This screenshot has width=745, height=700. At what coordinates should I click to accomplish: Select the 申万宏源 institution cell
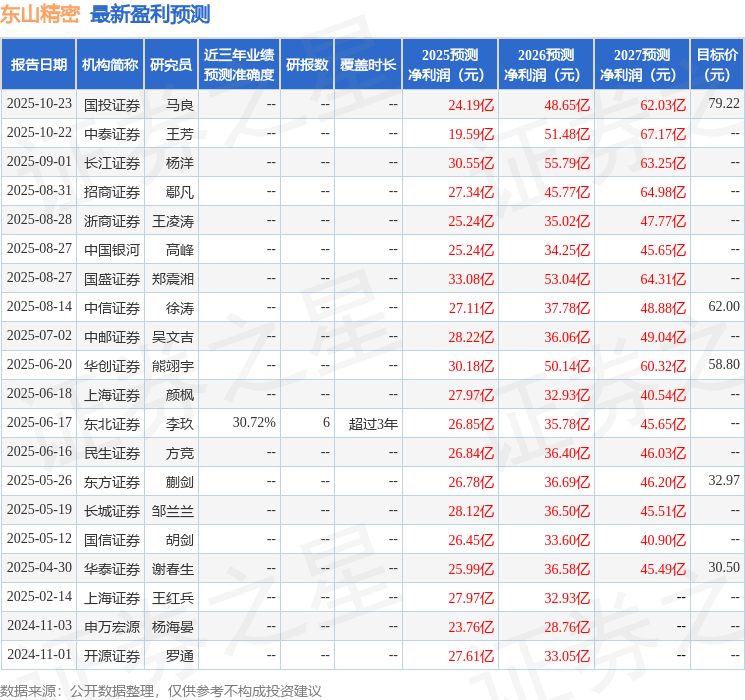(x=112, y=627)
